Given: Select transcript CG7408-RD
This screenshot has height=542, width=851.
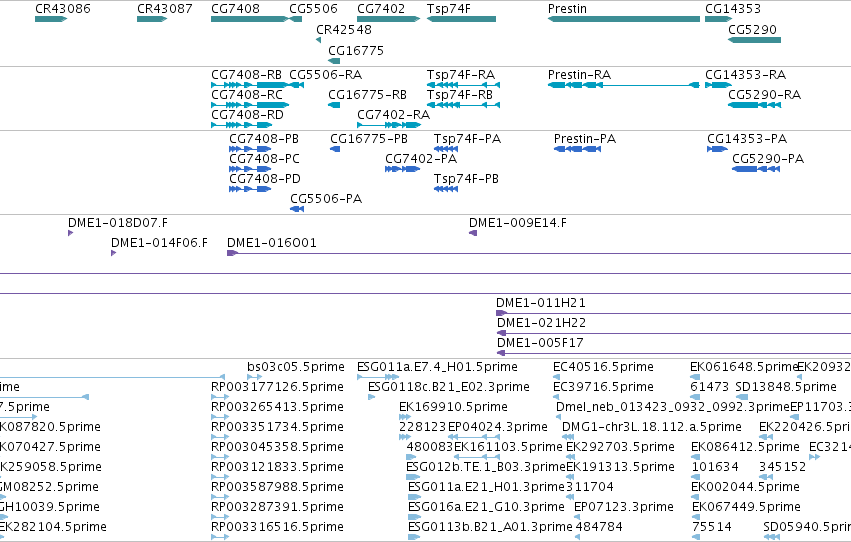Looking at the screenshot, I should 242,125.
